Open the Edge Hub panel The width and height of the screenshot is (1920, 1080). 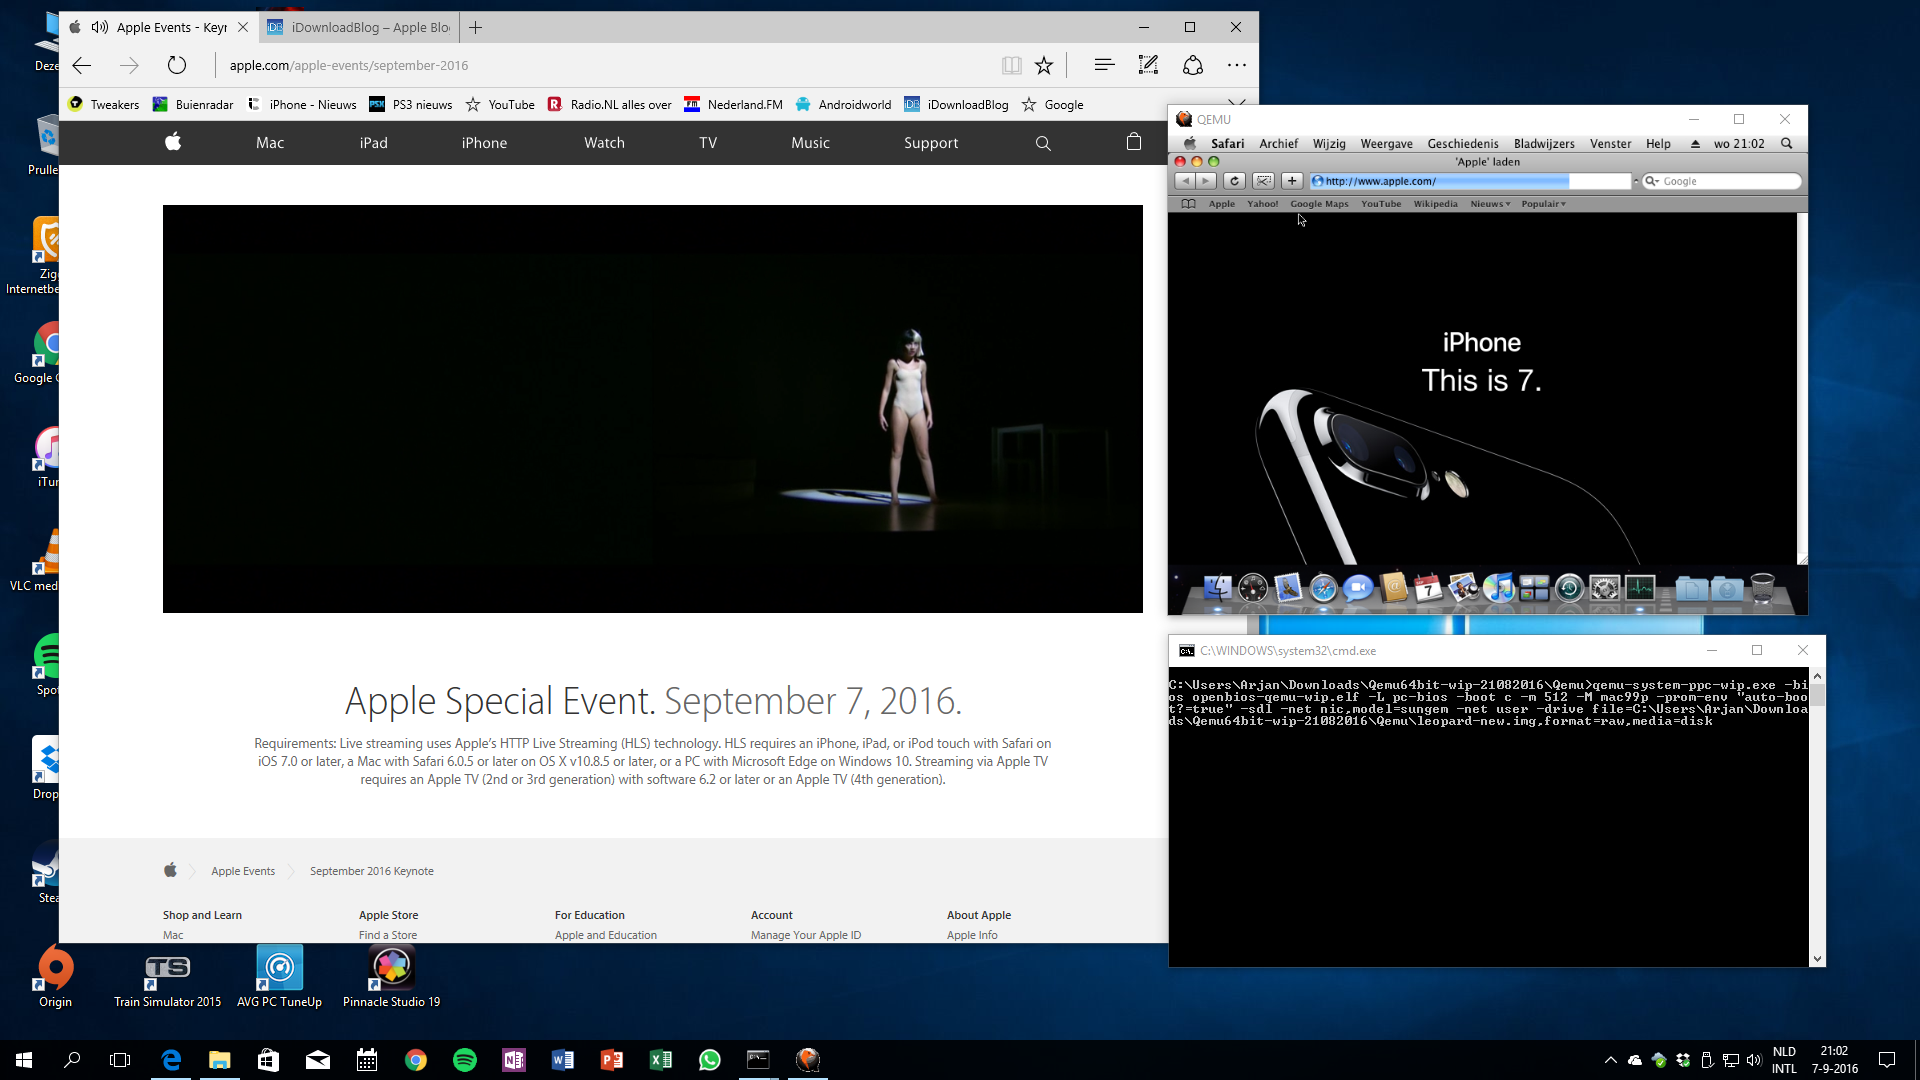pos(1104,65)
